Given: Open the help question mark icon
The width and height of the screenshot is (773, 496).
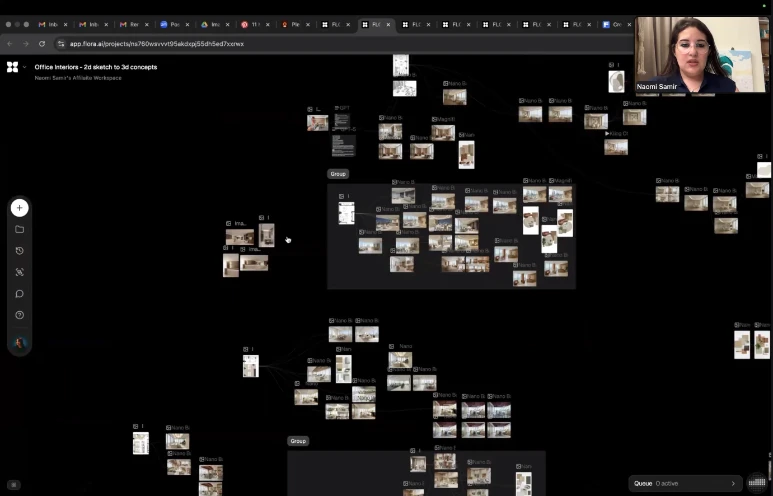Looking at the screenshot, I should pos(19,315).
